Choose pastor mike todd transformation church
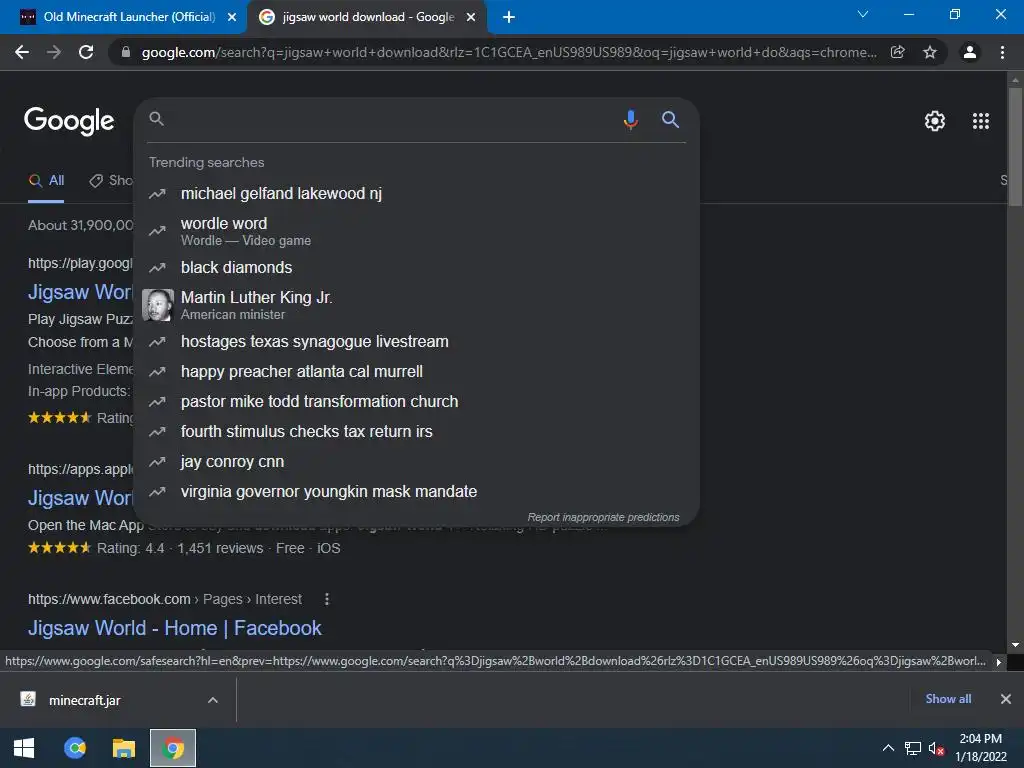Screen dimensions: 1024x768 click(416, 402)
